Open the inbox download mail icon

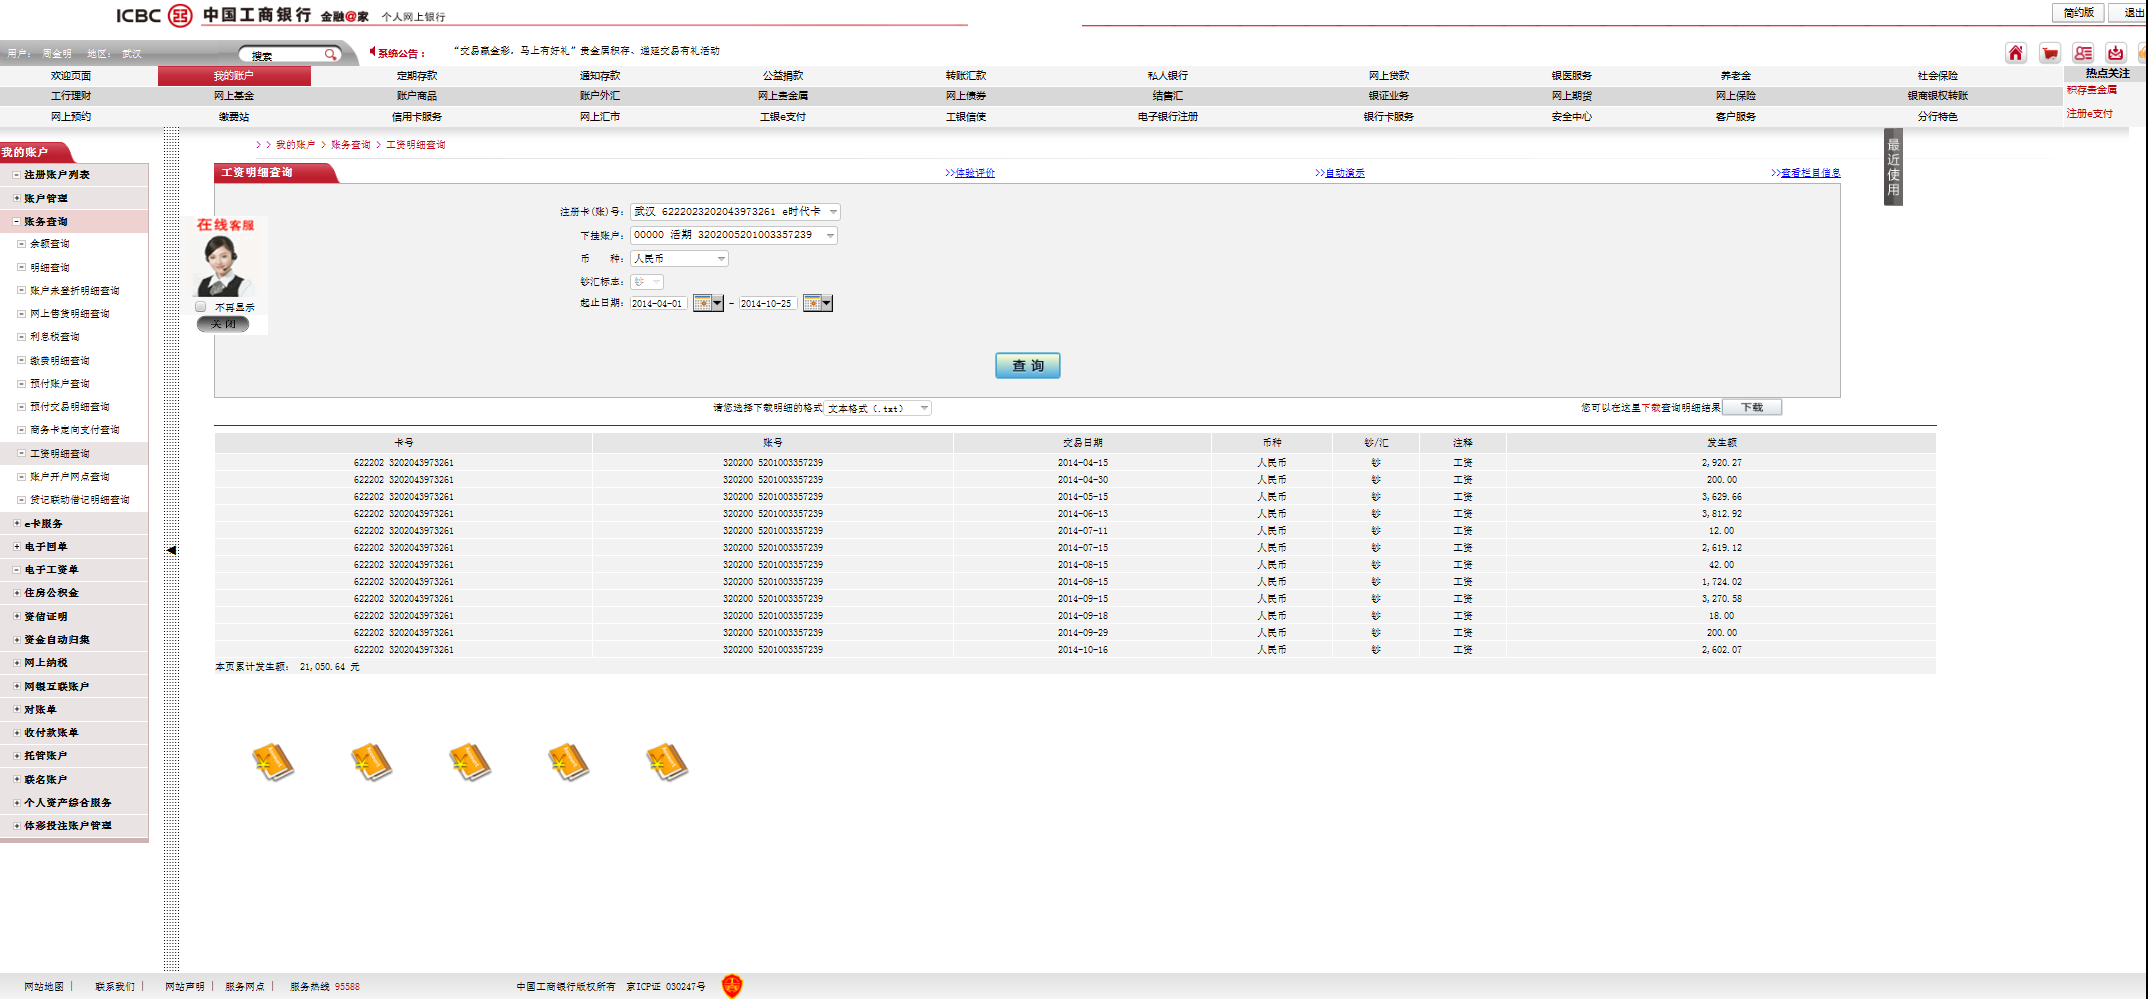click(x=2116, y=53)
